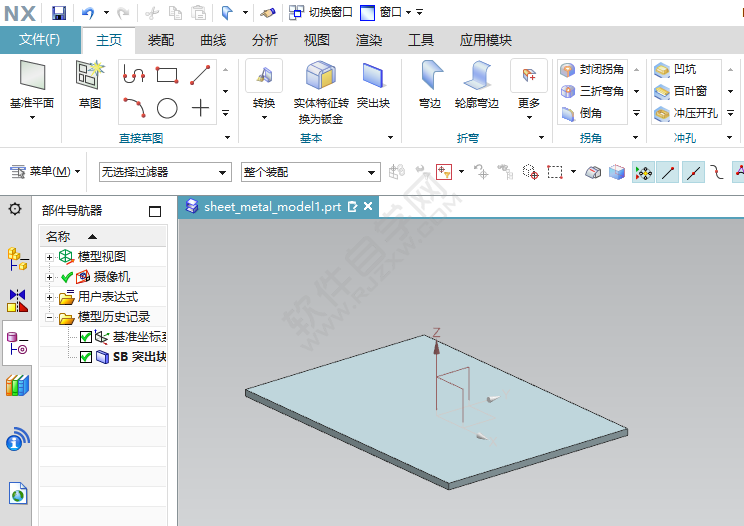Image resolution: width=744 pixels, height=526 pixels.
Task: Open the More (更多) bend tools
Action: tap(529, 89)
